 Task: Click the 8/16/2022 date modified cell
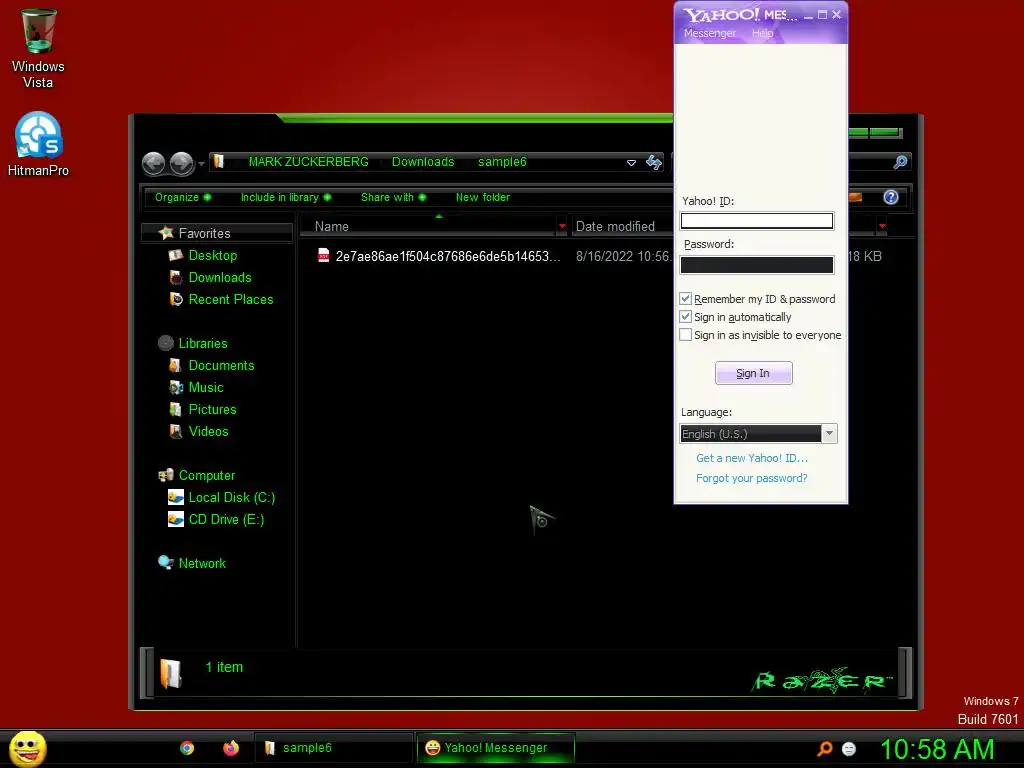click(623, 256)
